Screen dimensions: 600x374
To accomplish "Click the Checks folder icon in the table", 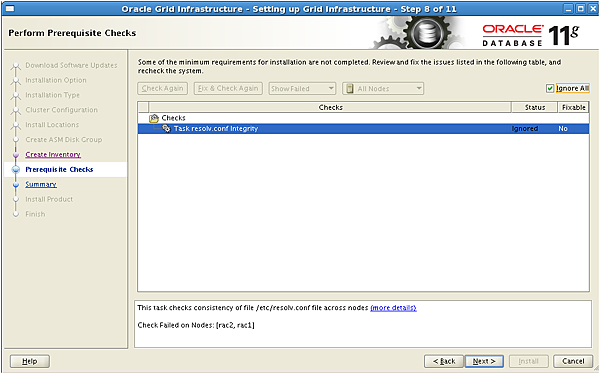I will tap(154, 118).
